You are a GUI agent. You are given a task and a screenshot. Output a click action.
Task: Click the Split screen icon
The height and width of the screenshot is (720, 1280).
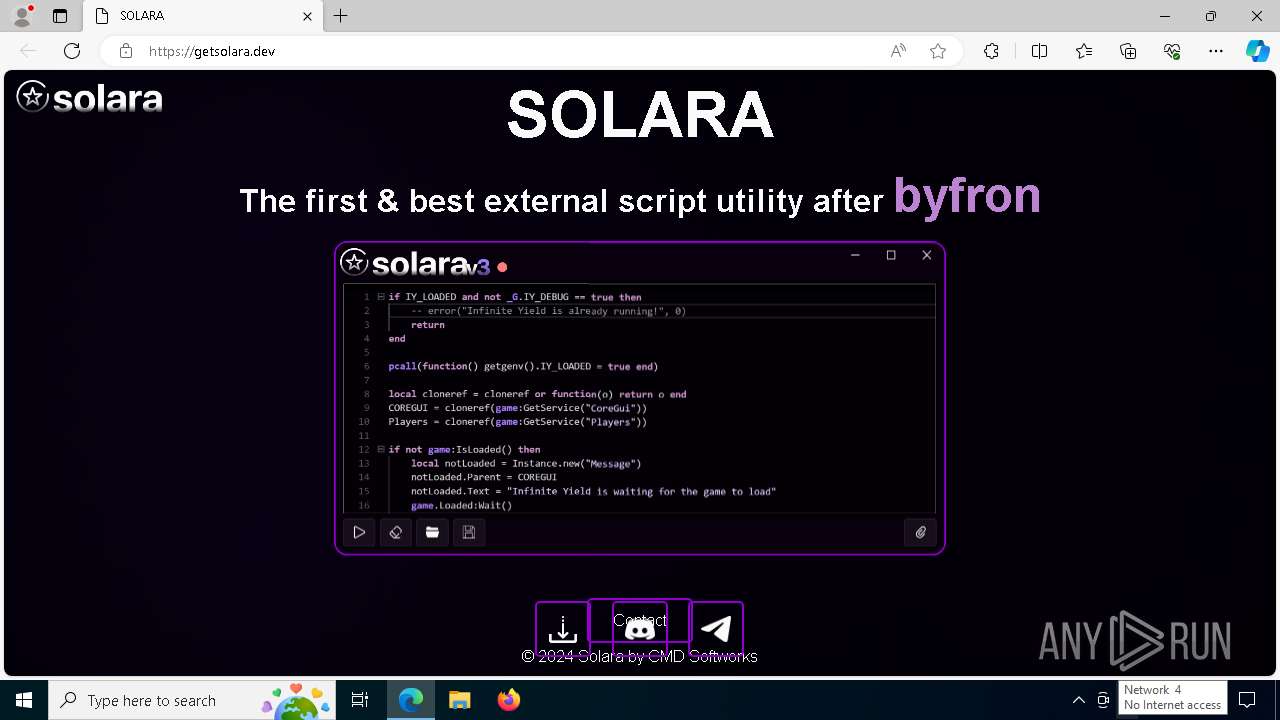[1039, 51]
